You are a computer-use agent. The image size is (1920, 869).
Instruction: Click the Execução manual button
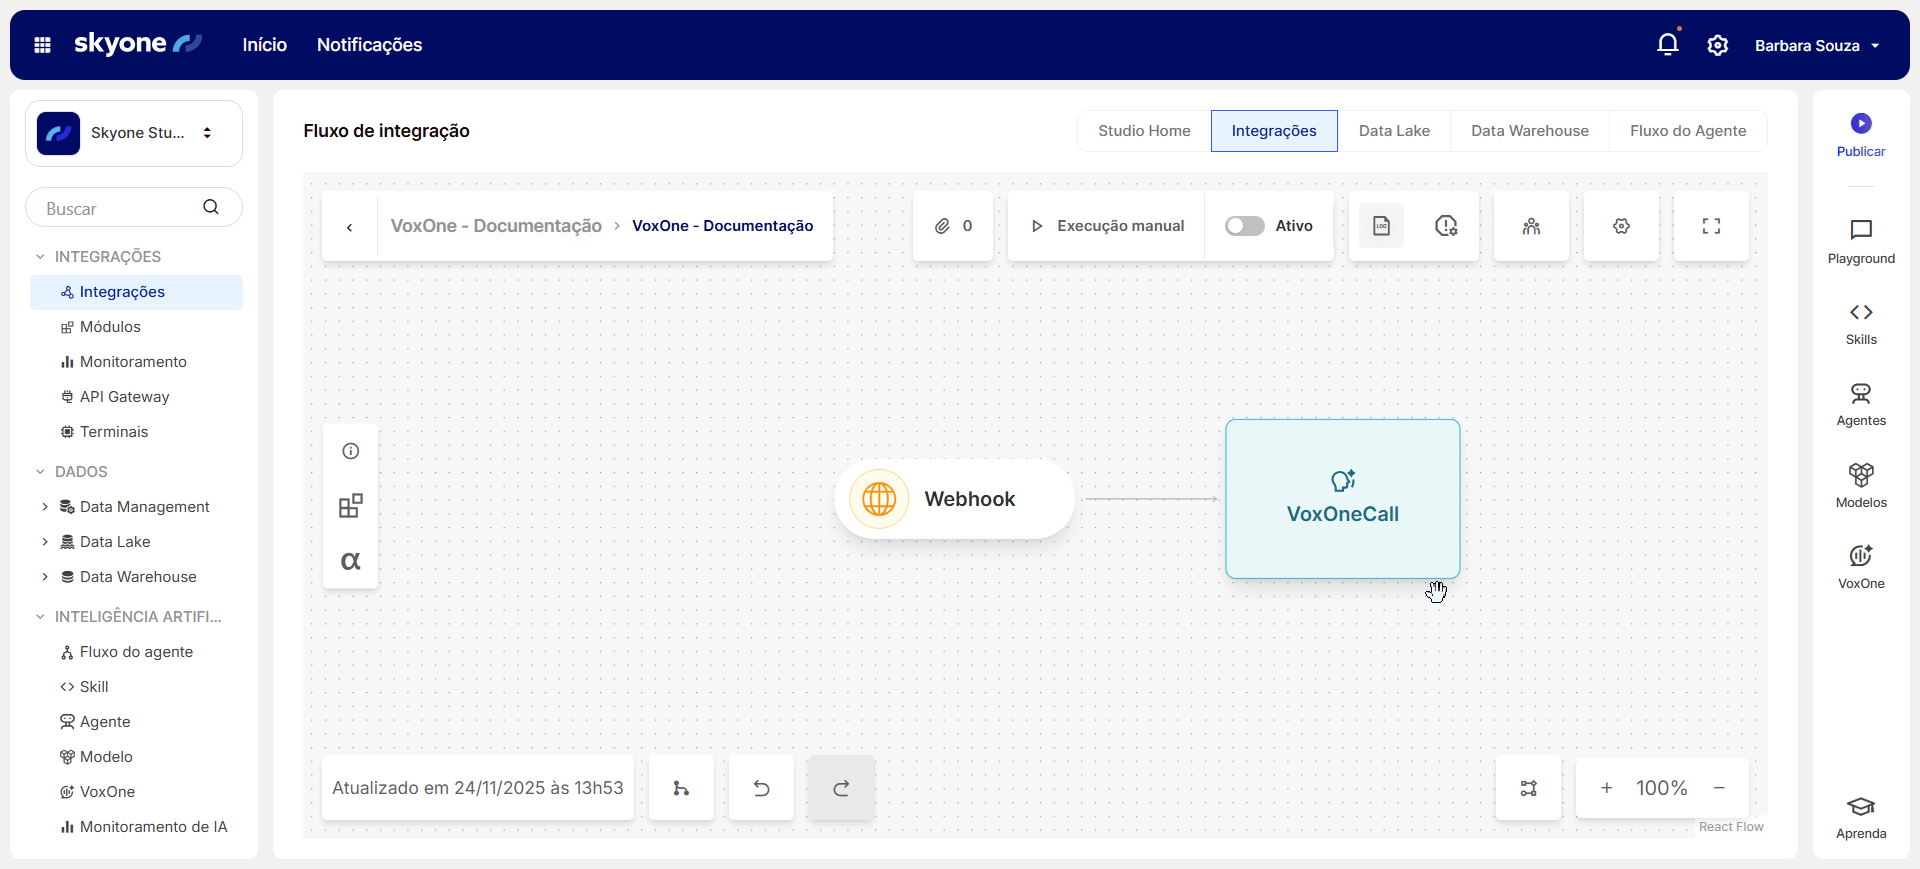pyautogui.click(x=1107, y=227)
